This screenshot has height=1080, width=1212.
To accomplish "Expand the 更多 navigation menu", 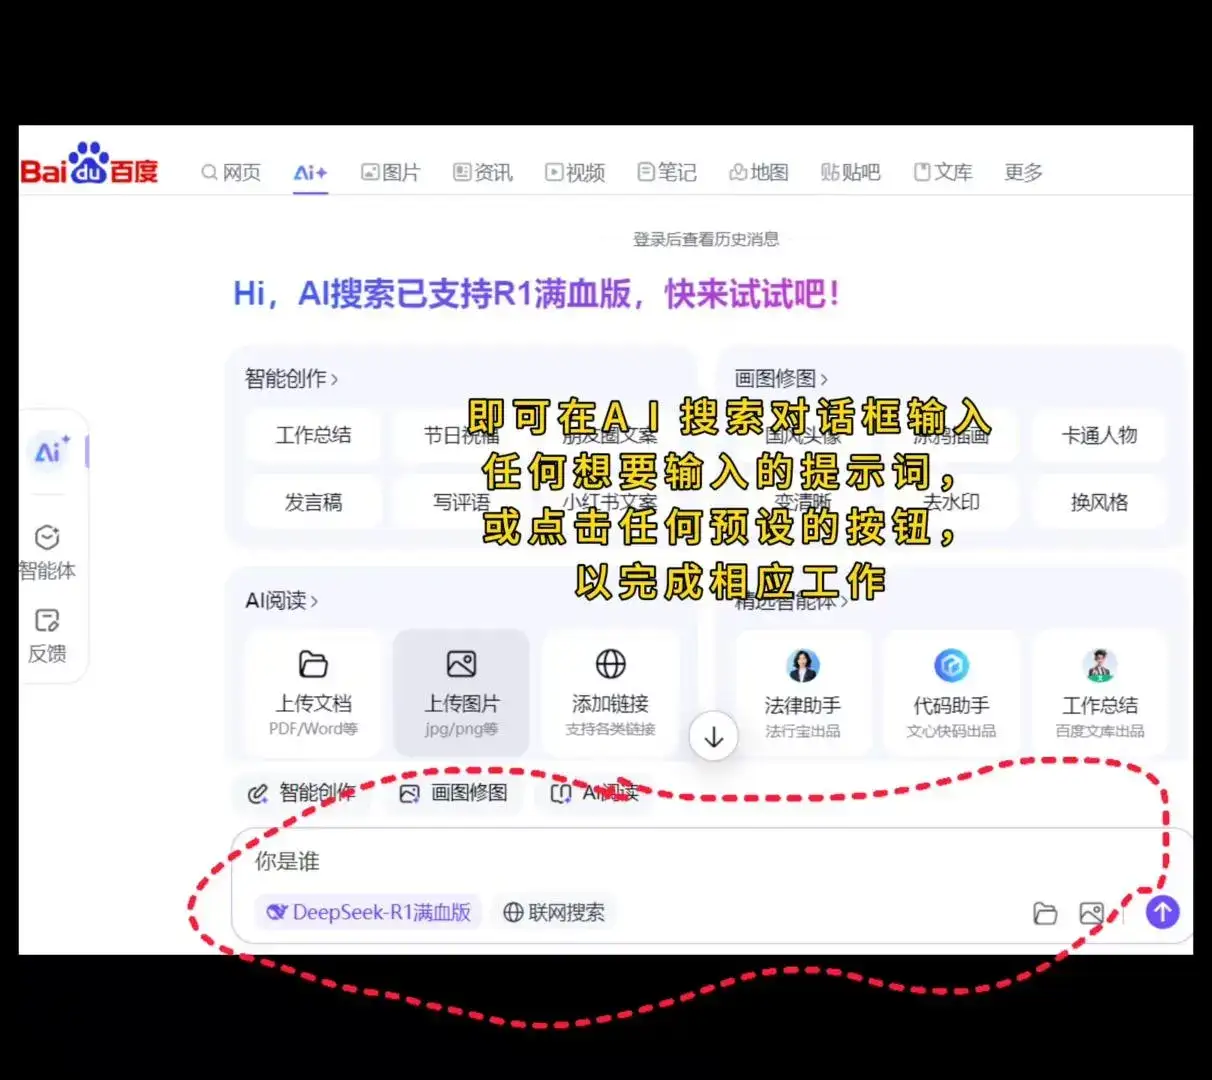I will click(1022, 172).
